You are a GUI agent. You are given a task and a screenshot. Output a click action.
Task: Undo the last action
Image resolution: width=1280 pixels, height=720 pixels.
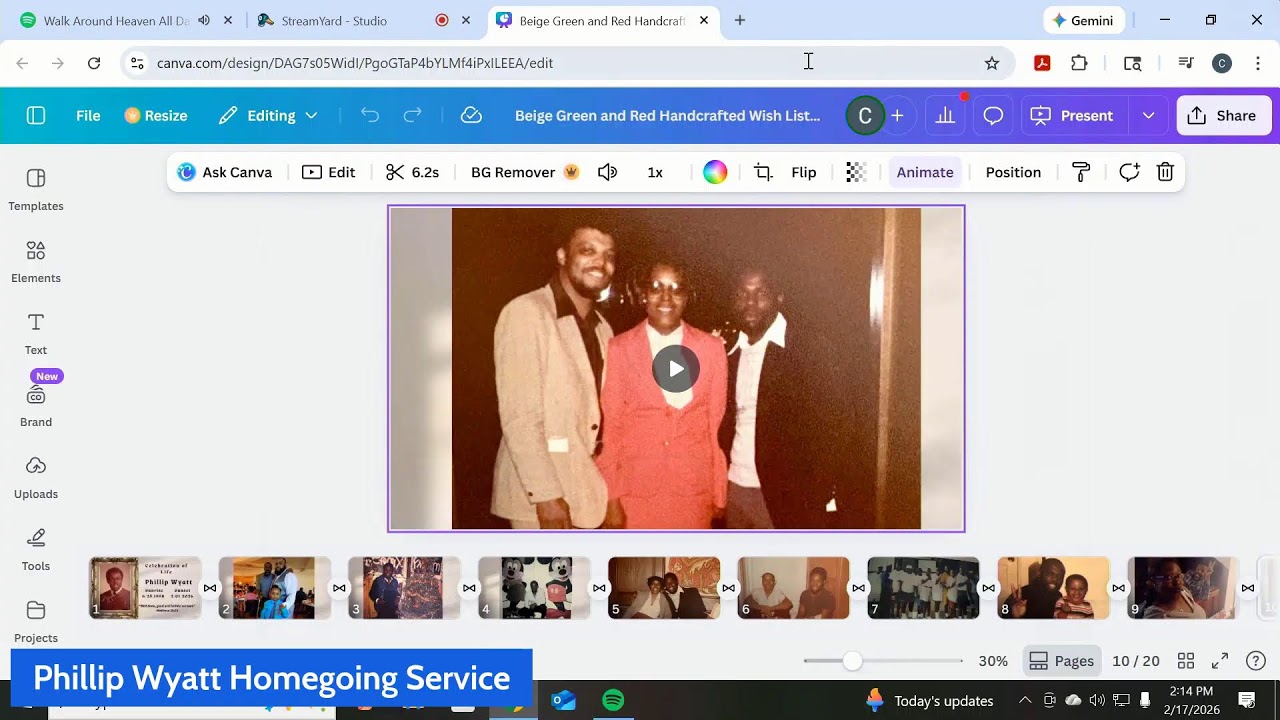(x=370, y=116)
